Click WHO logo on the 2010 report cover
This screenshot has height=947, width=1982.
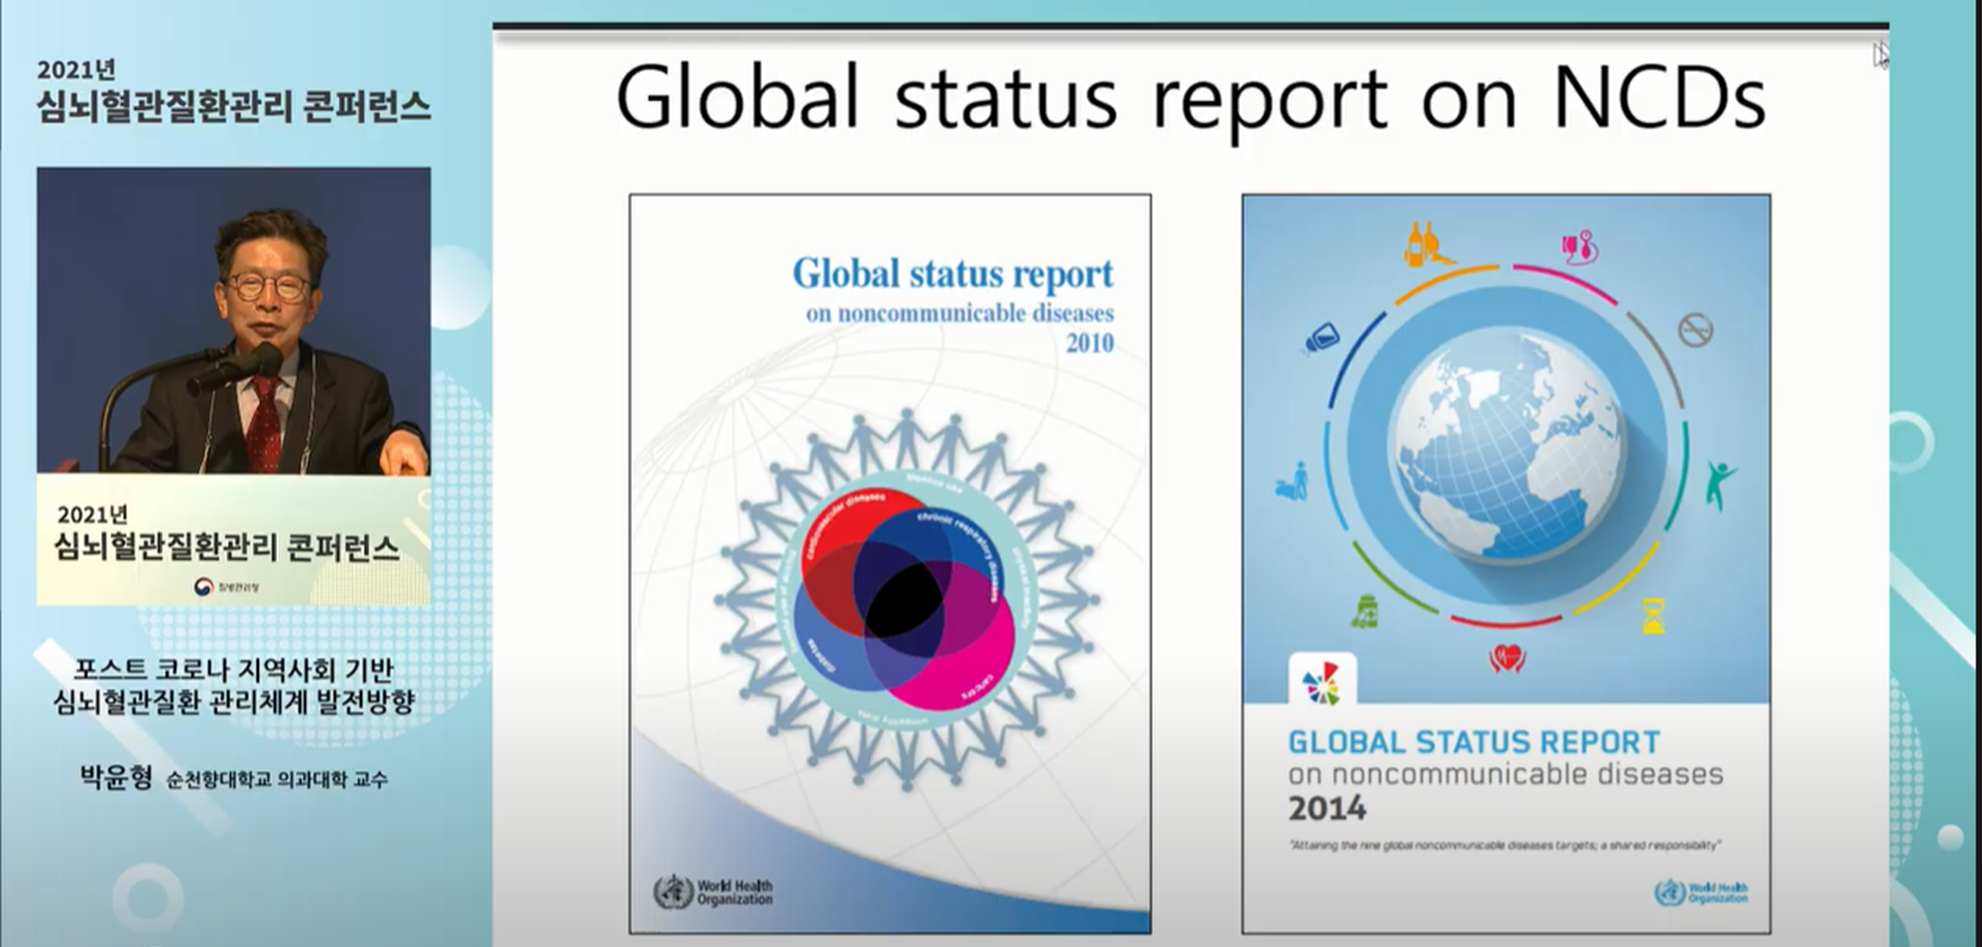[713, 891]
